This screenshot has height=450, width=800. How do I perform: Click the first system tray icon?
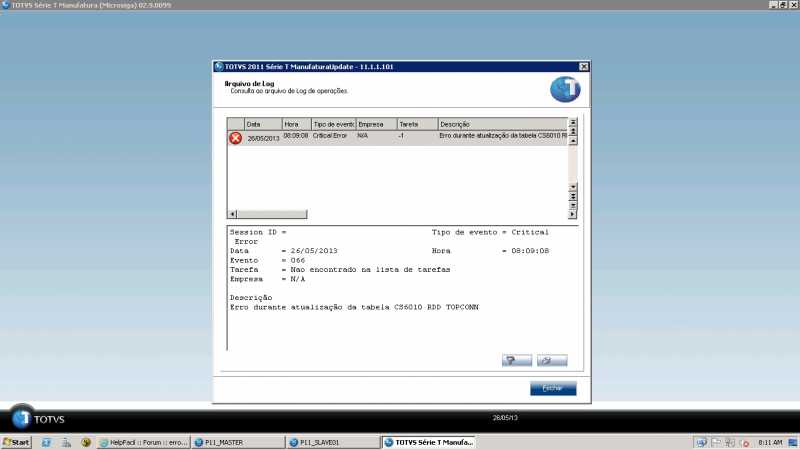pyautogui.click(x=702, y=443)
